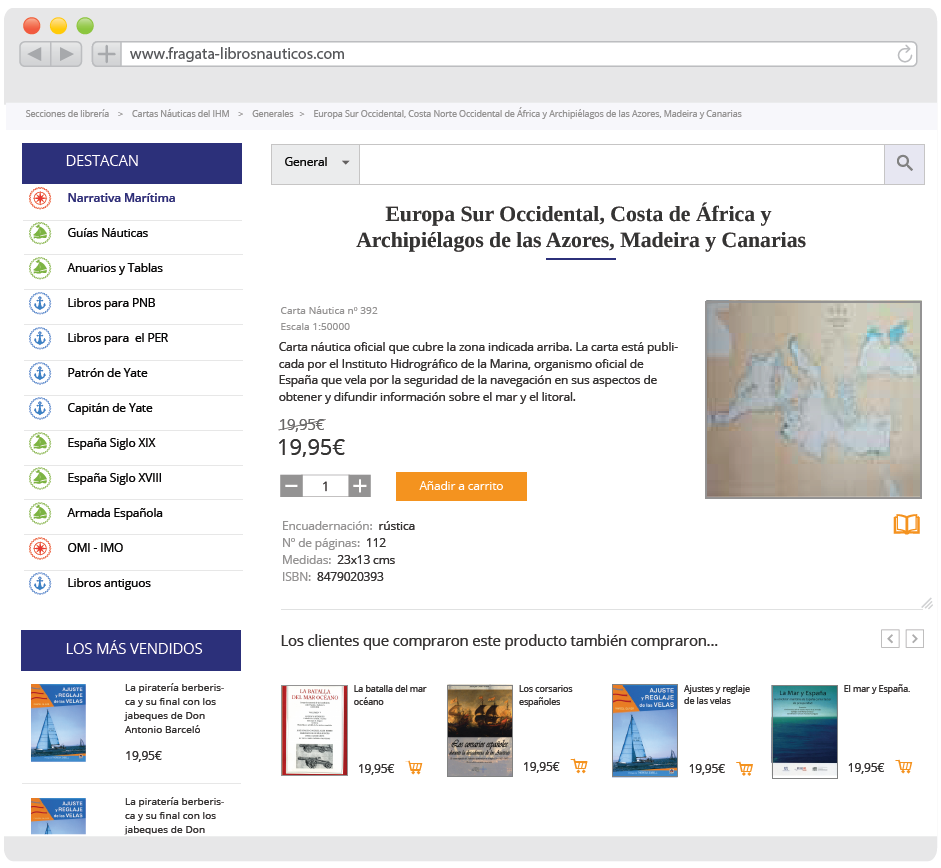The height and width of the screenshot is (868, 941).
Task: Click the magnifier search button
Action: (904, 163)
